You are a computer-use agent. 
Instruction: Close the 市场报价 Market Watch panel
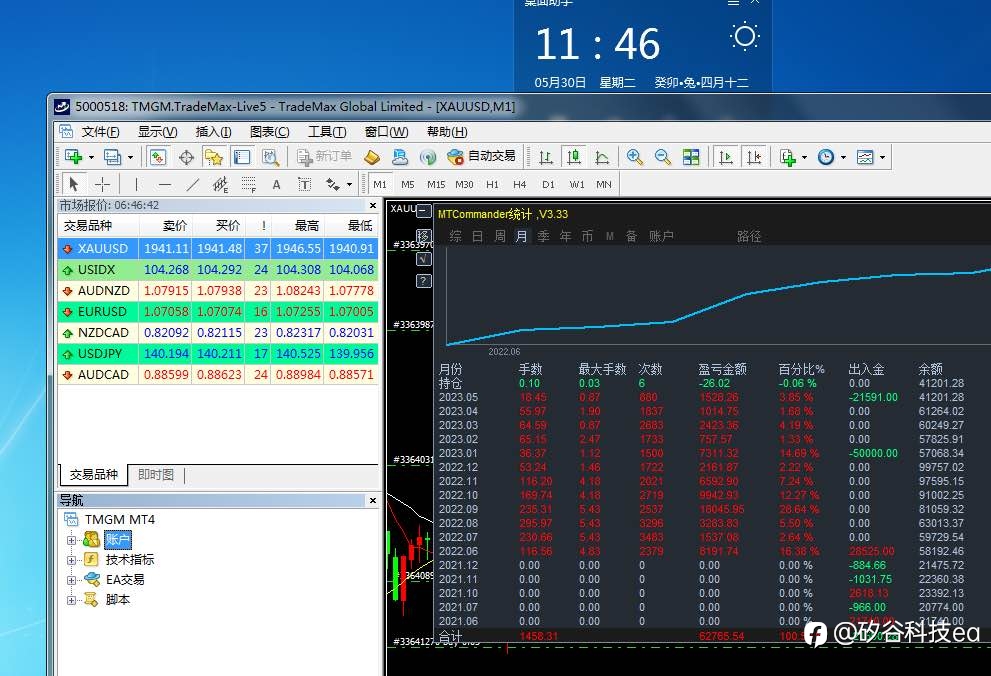[x=373, y=205]
